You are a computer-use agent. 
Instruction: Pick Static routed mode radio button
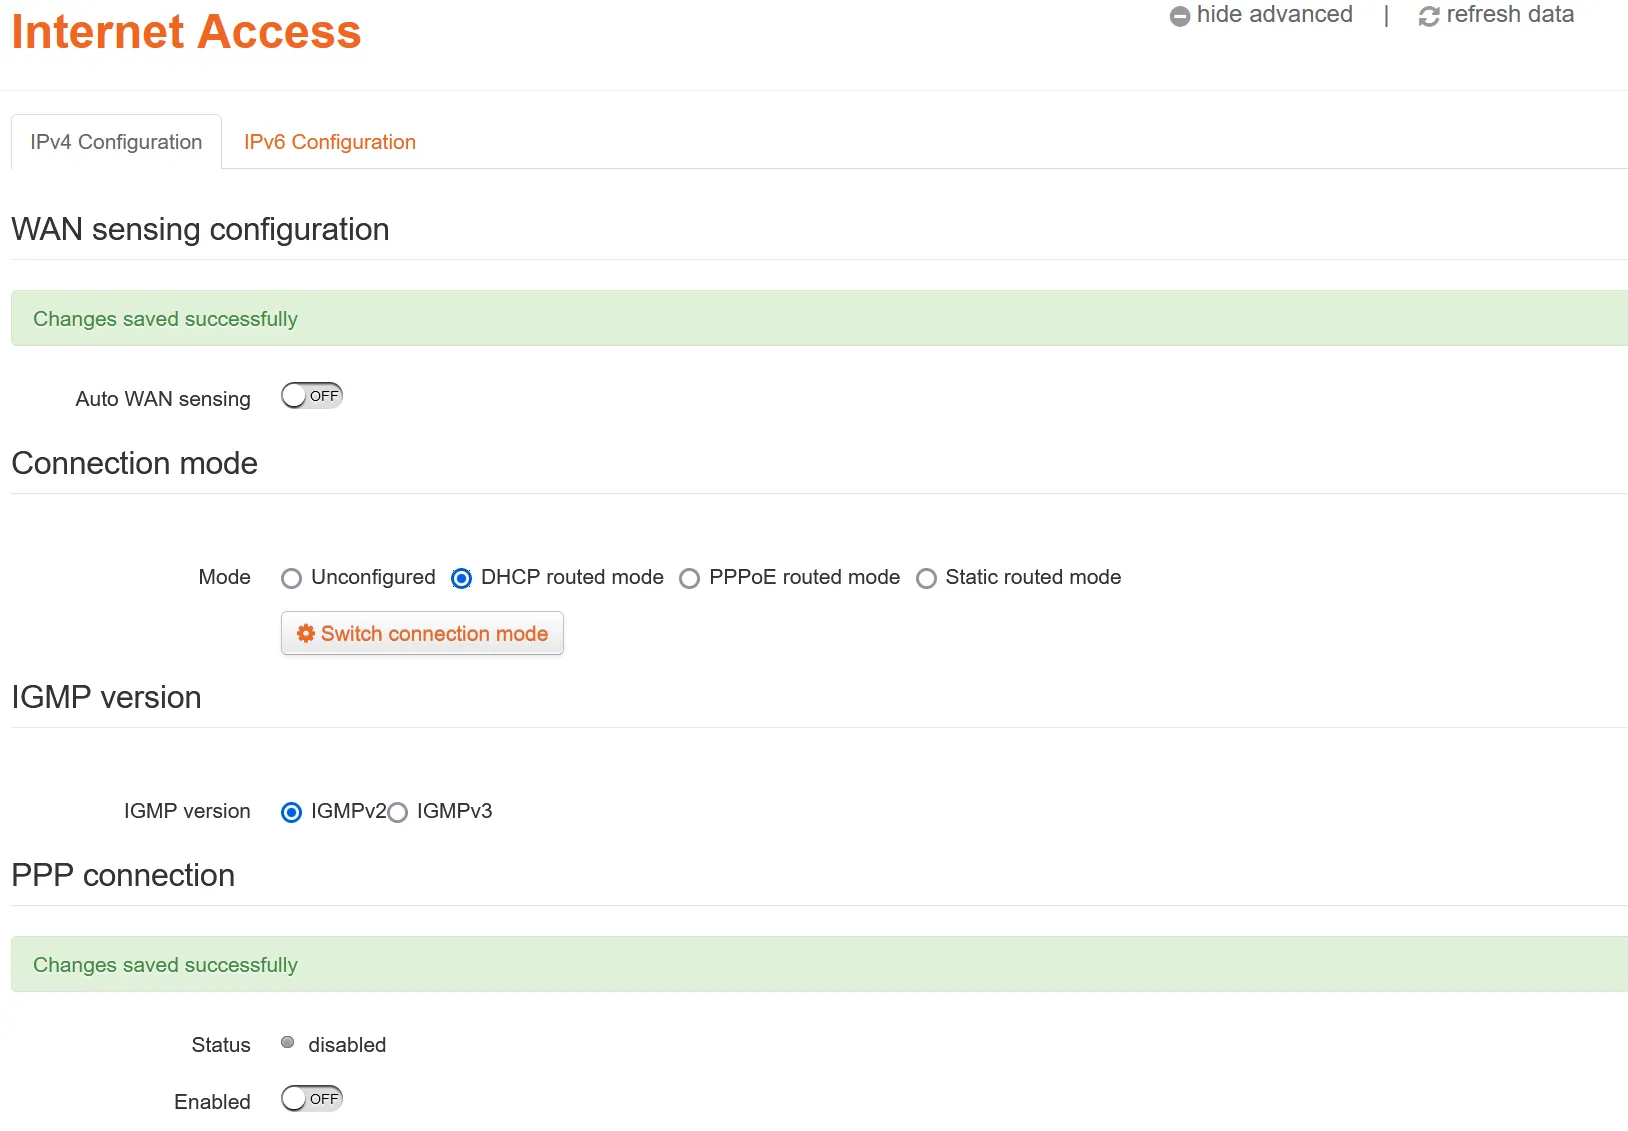(x=927, y=578)
